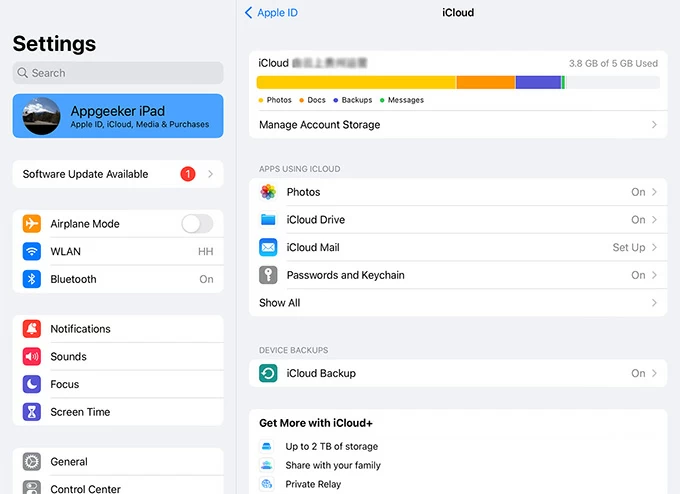Image resolution: width=680 pixels, height=494 pixels.
Task: Tap the Passwords and Keychain key icon
Action: coord(268,275)
